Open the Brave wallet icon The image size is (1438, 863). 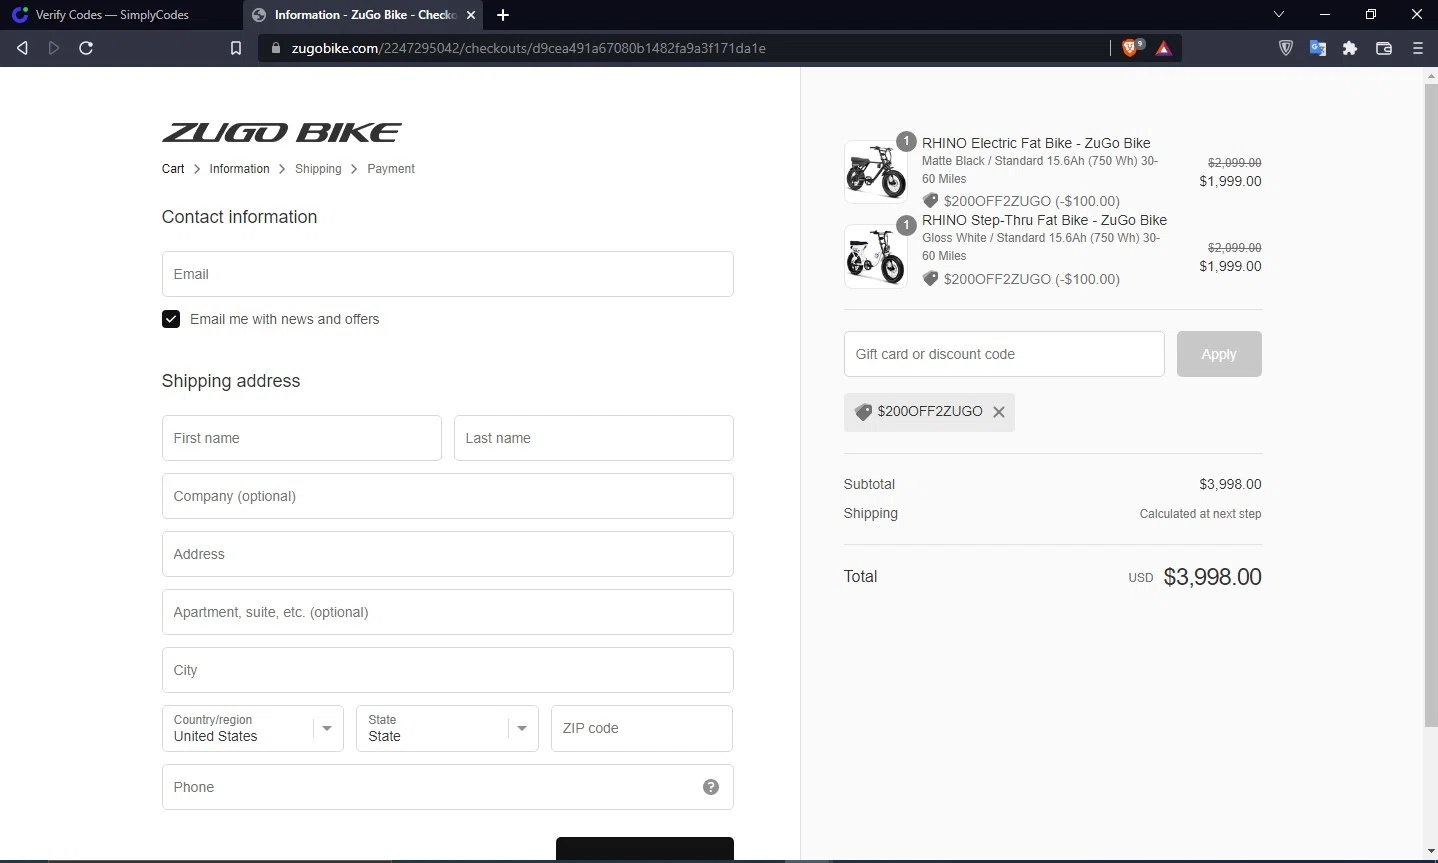point(1384,48)
